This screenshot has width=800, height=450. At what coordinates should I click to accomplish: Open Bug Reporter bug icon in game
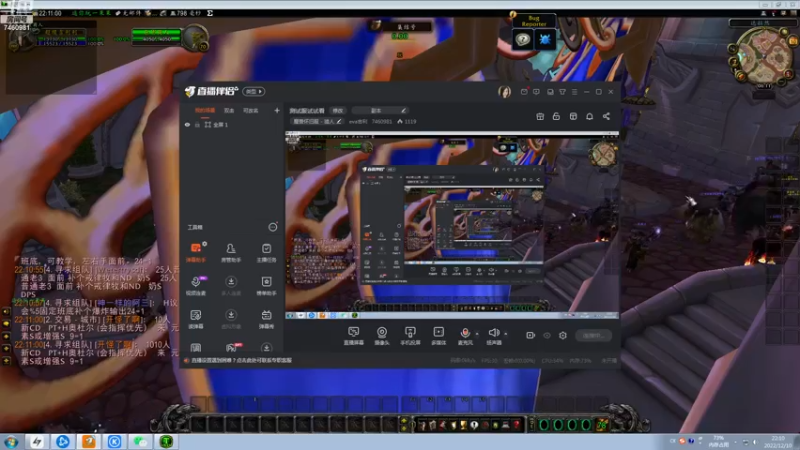pyautogui.click(x=544, y=39)
